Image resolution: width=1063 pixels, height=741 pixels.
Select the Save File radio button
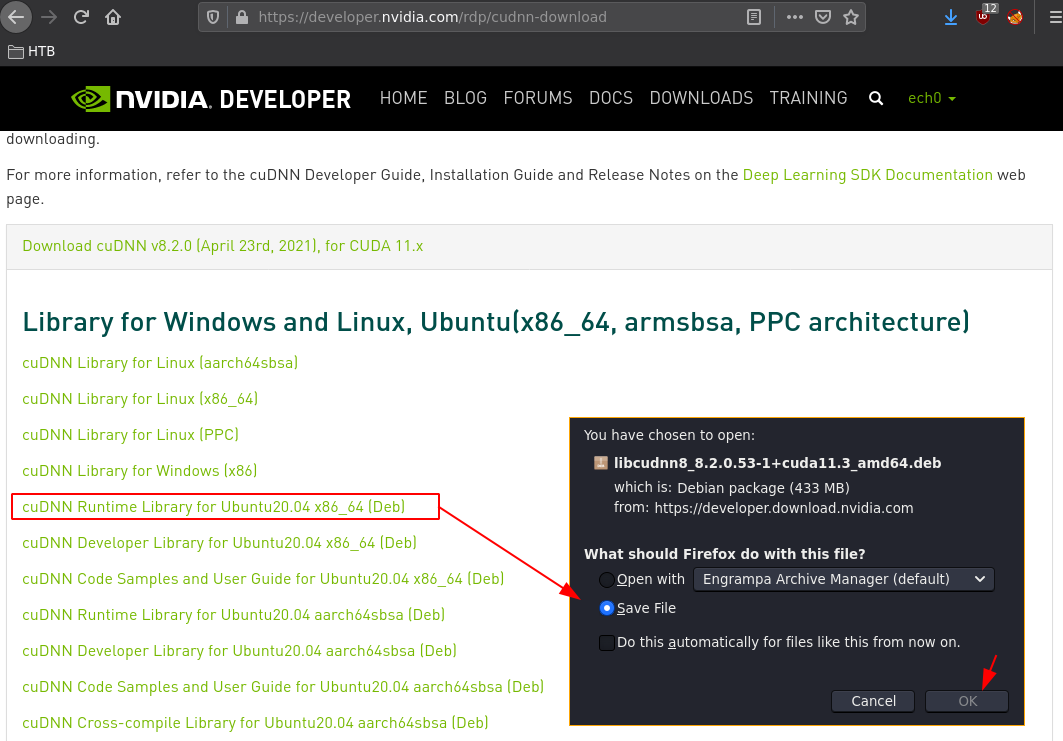607,608
